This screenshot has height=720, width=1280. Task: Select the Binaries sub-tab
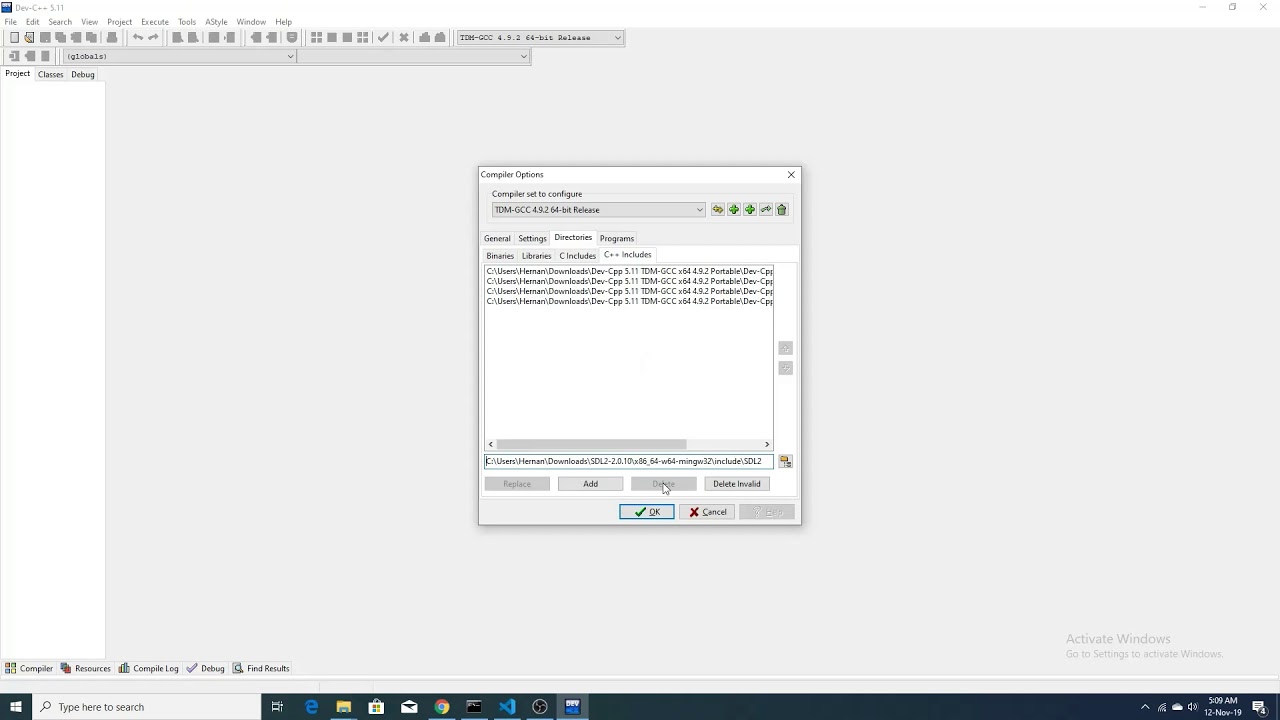coord(500,256)
